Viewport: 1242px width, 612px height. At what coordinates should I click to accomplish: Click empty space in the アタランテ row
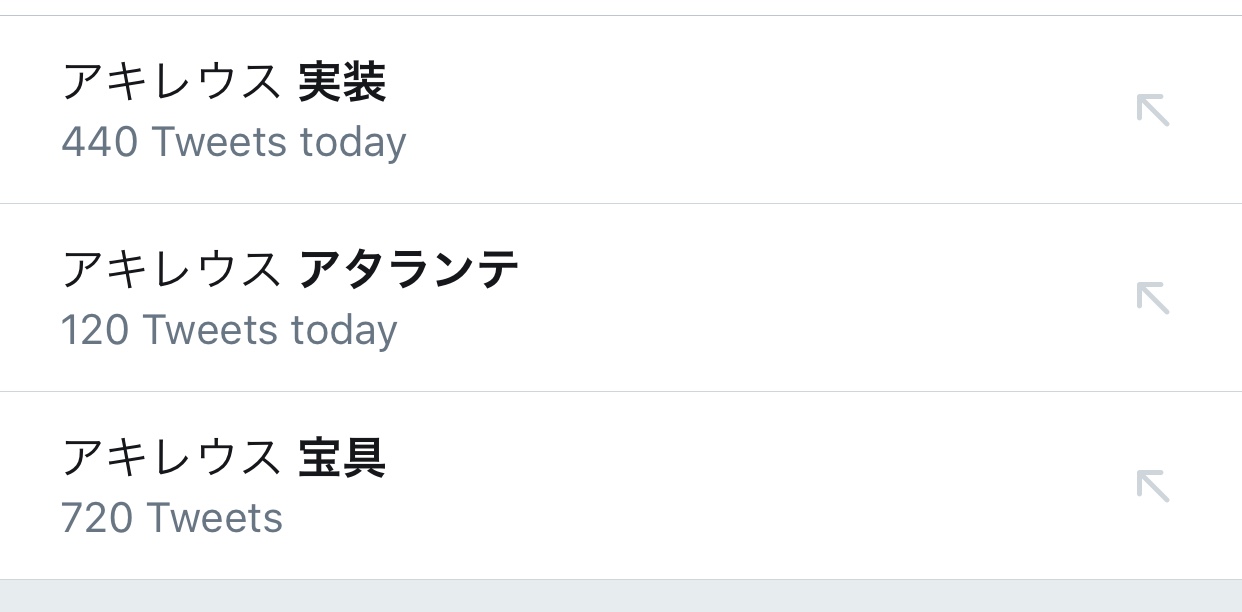[750, 298]
